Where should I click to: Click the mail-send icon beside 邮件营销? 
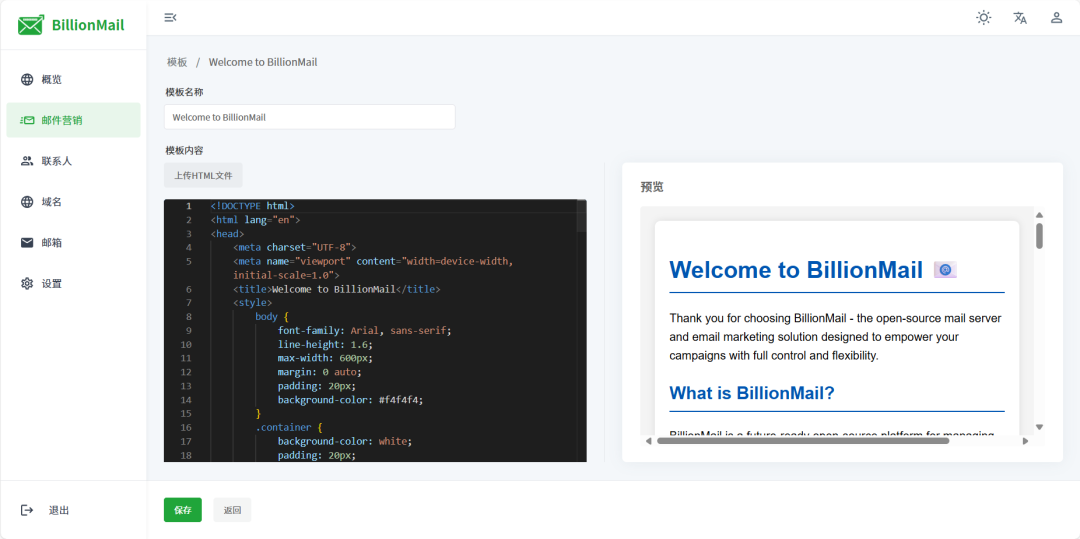click(27, 120)
